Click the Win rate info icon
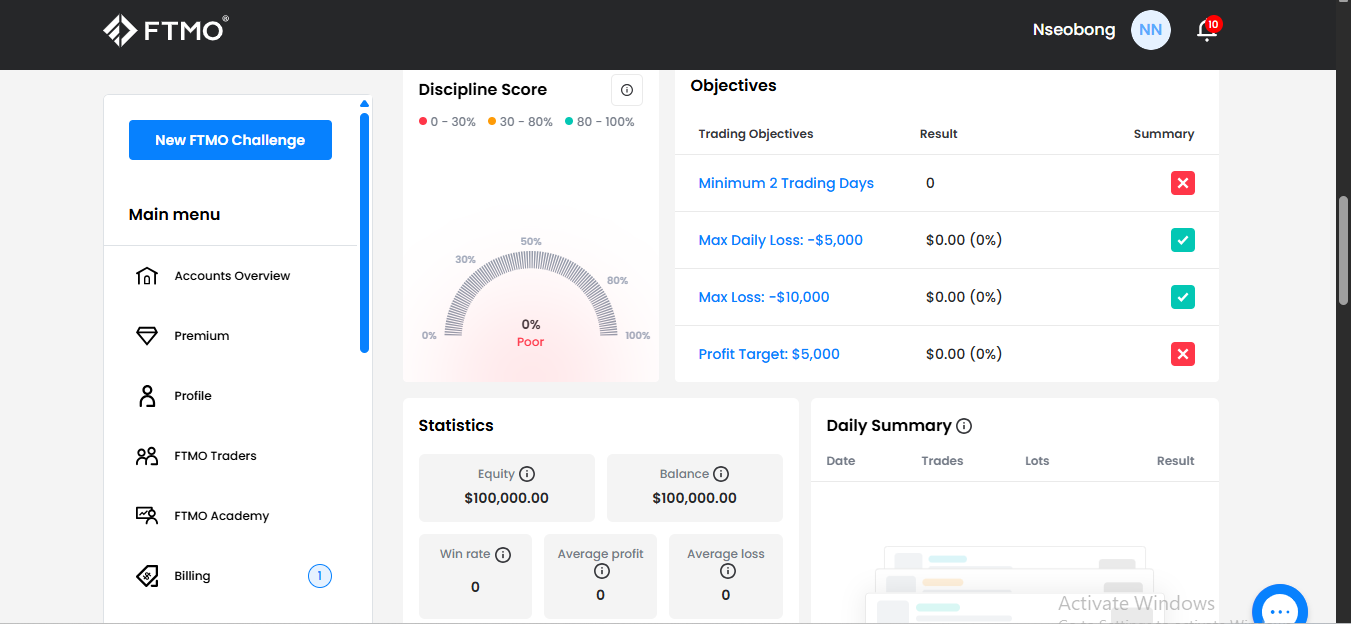The height and width of the screenshot is (624, 1351). pos(503,554)
